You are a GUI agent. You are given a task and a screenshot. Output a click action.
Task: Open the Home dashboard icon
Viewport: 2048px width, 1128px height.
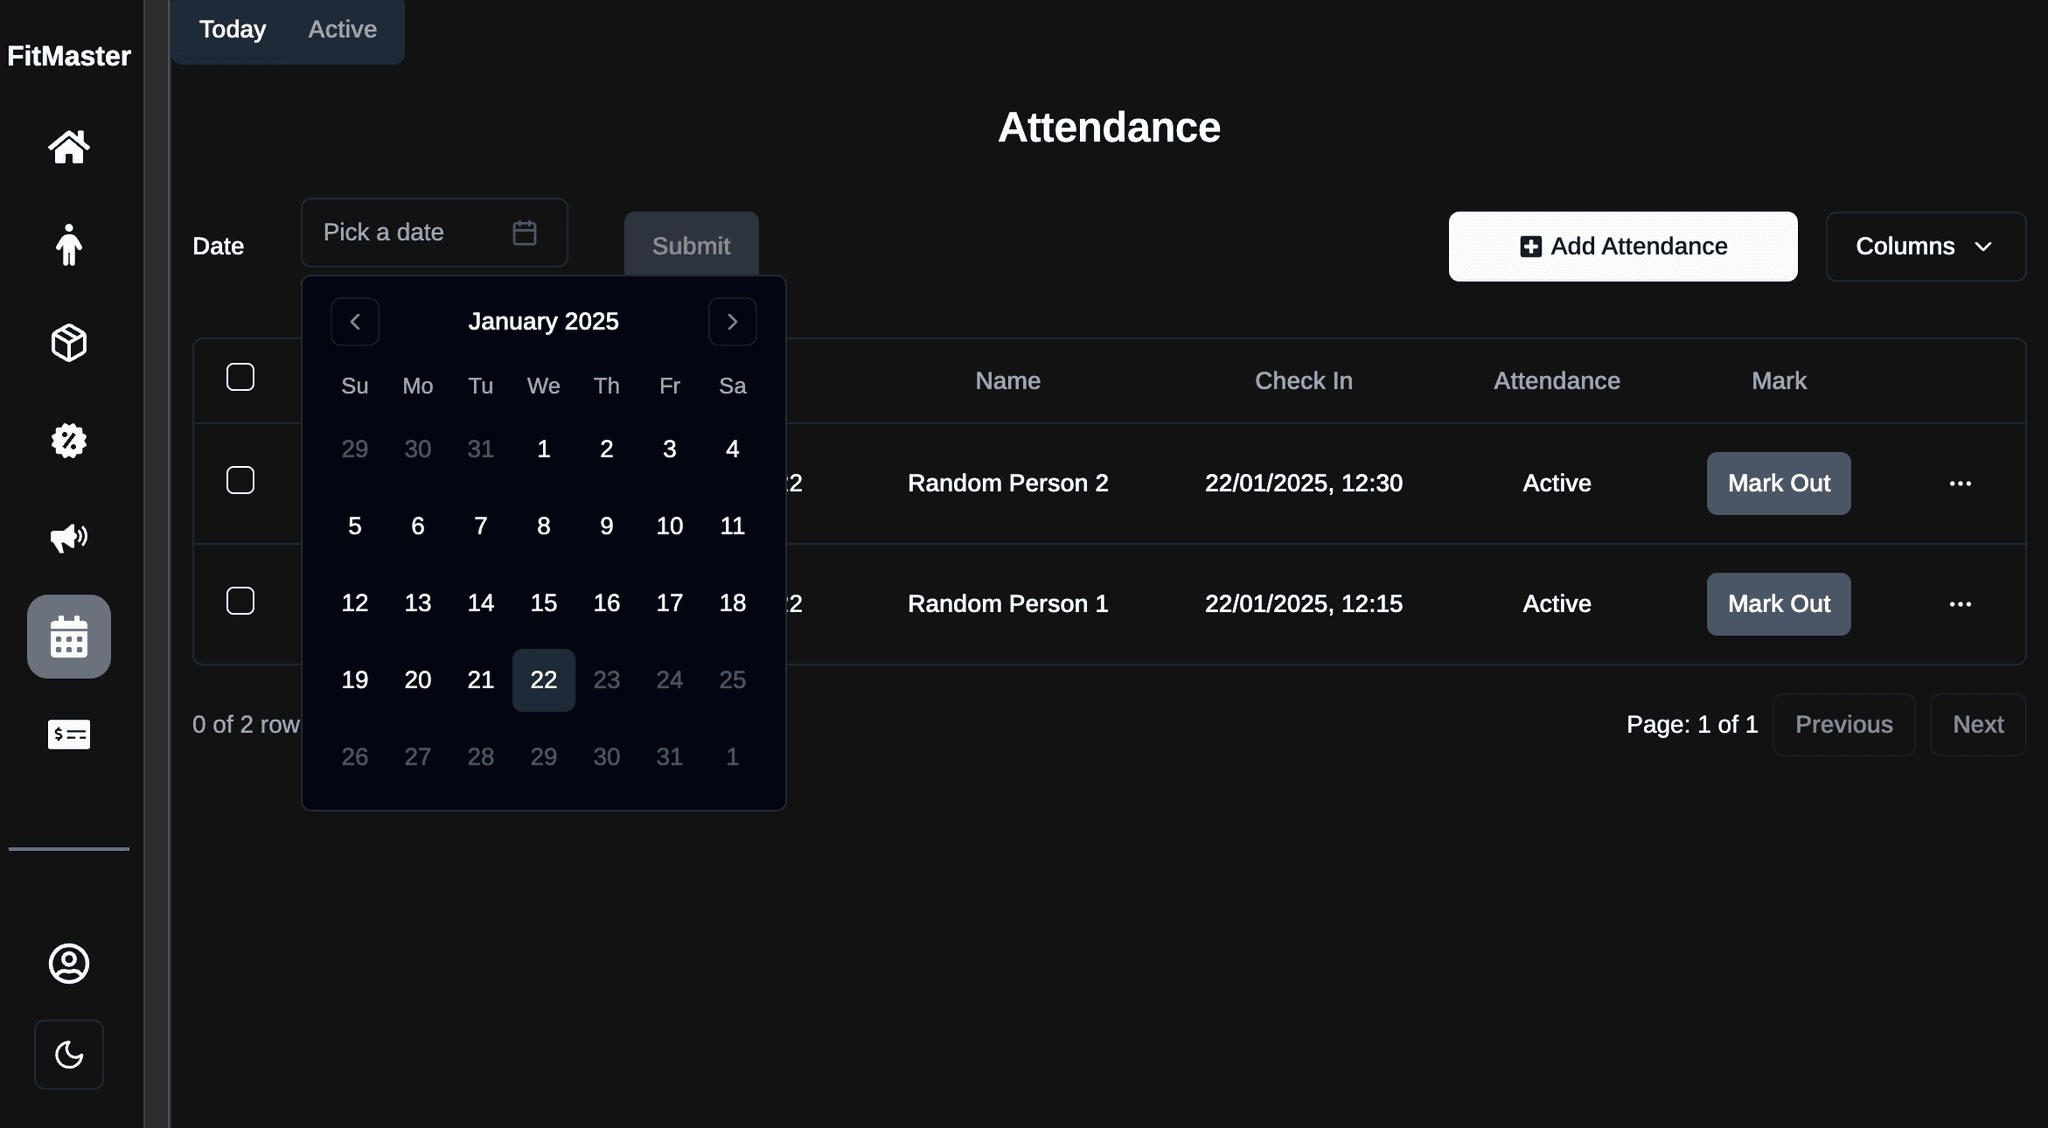coord(68,148)
